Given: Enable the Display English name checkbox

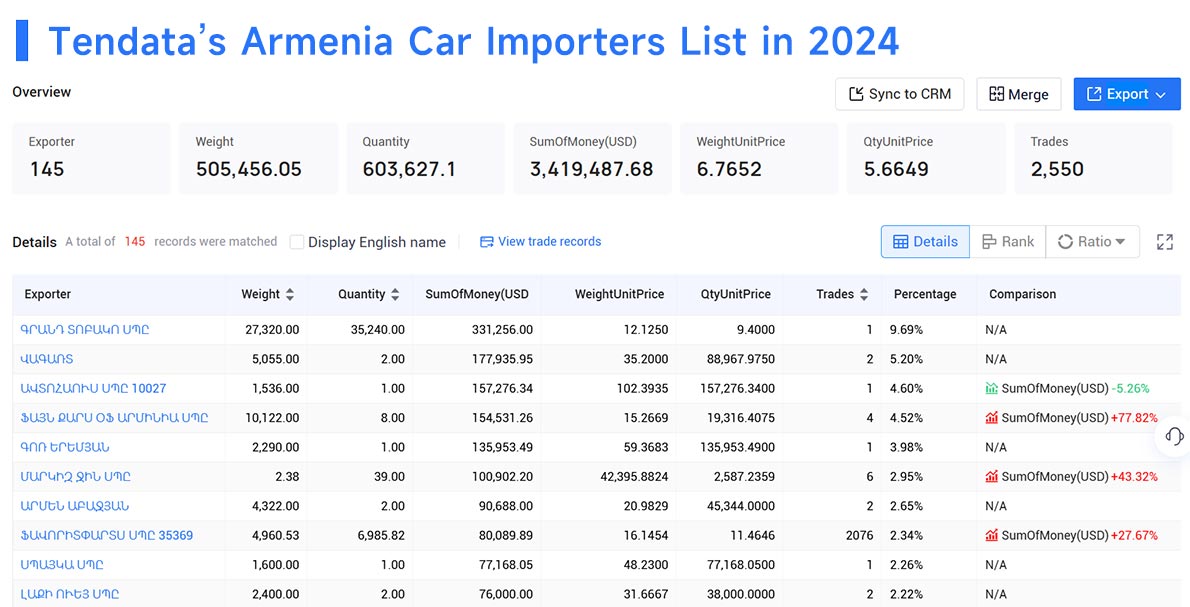Looking at the screenshot, I should 296,241.
